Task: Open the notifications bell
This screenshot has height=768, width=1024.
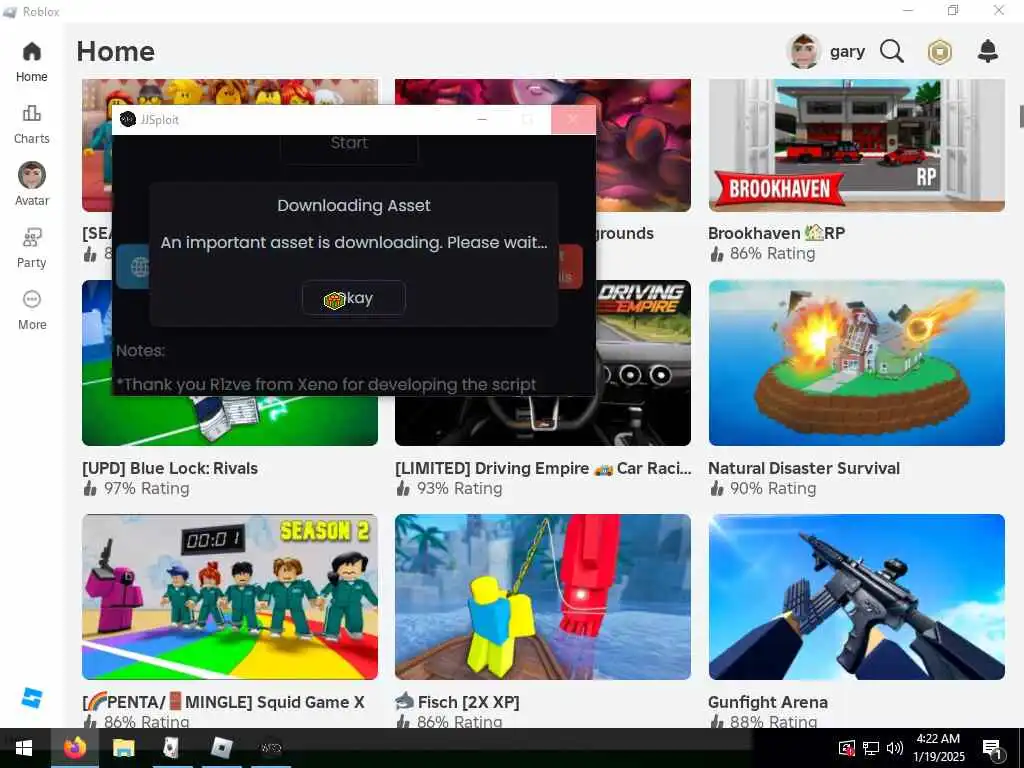Action: click(x=987, y=51)
